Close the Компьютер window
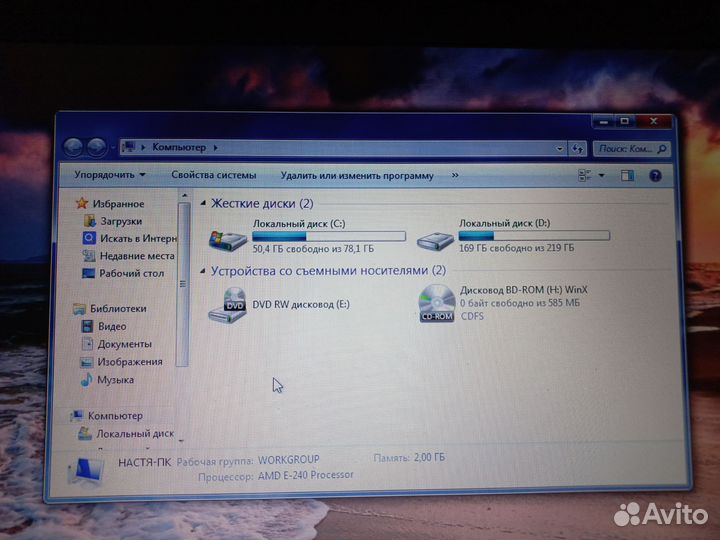 654,122
